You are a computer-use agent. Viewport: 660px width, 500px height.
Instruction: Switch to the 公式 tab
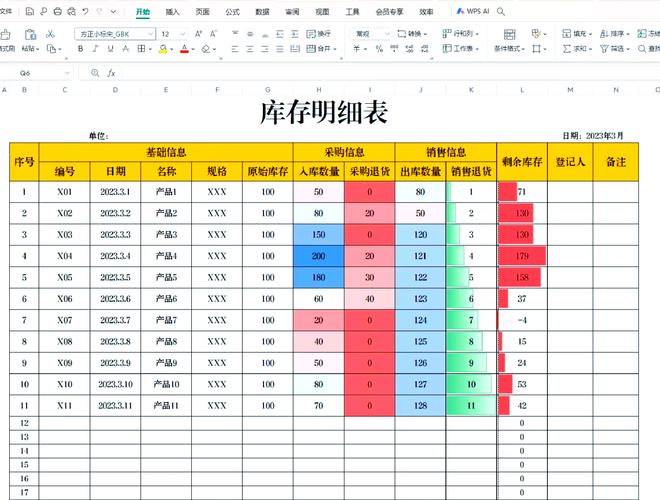[x=232, y=12]
